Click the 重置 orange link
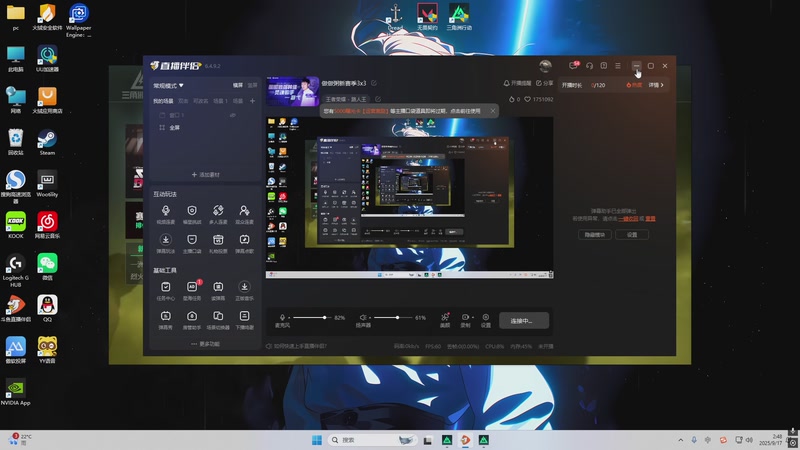The width and height of the screenshot is (800, 450). (x=651, y=218)
